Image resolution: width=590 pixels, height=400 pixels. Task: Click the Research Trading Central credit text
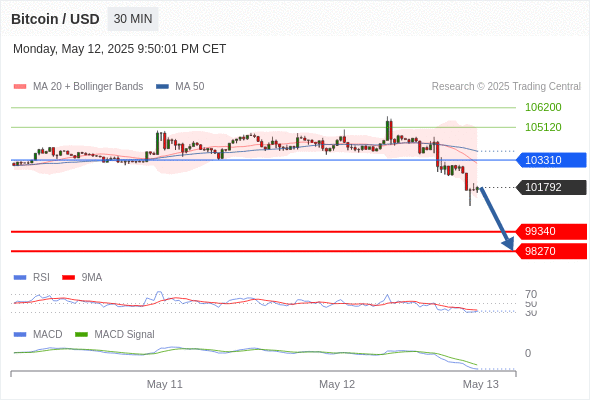pyautogui.click(x=506, y=87)
